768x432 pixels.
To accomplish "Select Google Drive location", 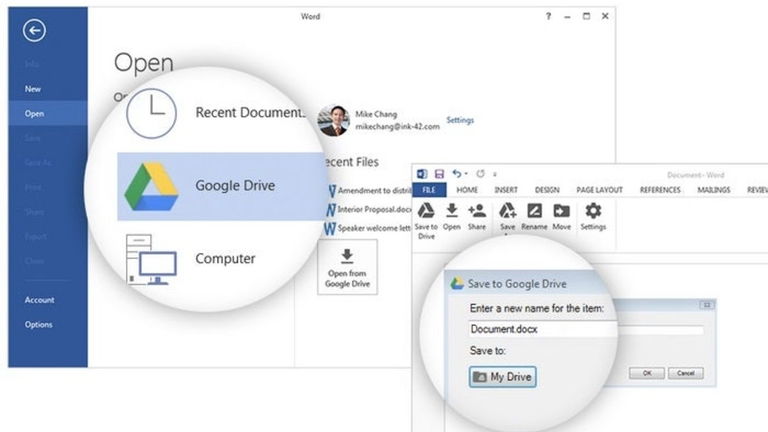I will (x=221, y=186).
